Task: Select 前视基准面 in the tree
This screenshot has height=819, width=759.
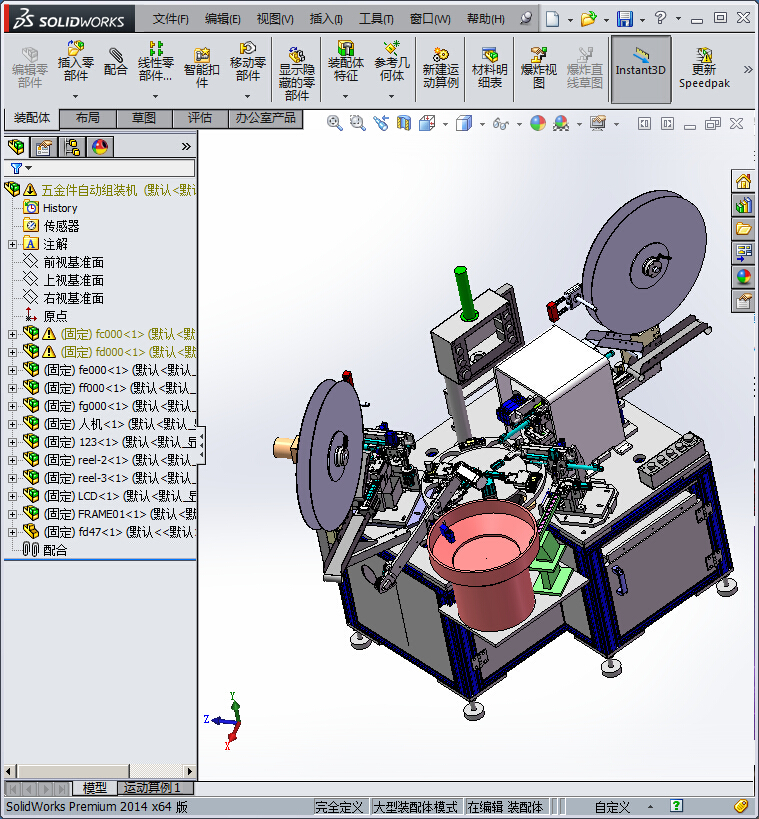Action: (x=73, y=262)
